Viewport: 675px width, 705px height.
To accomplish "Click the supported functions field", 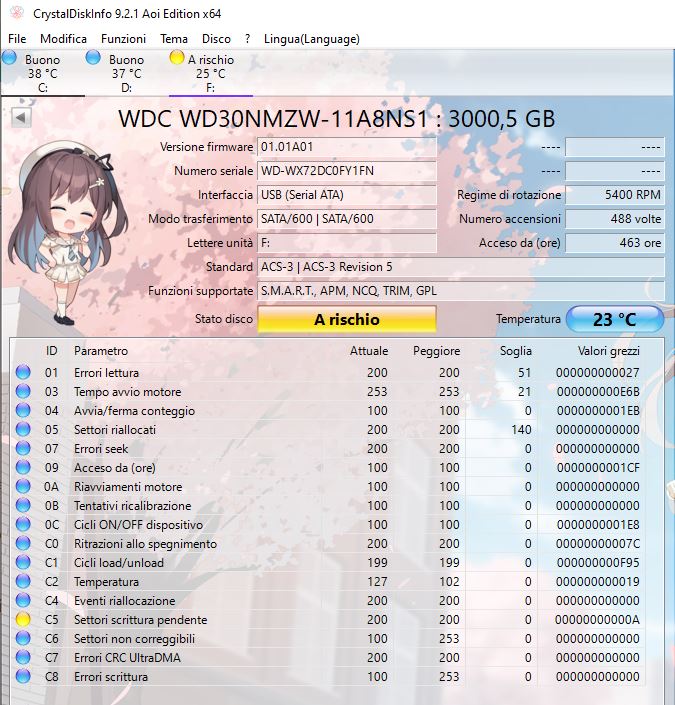I will tap(461, 291).
